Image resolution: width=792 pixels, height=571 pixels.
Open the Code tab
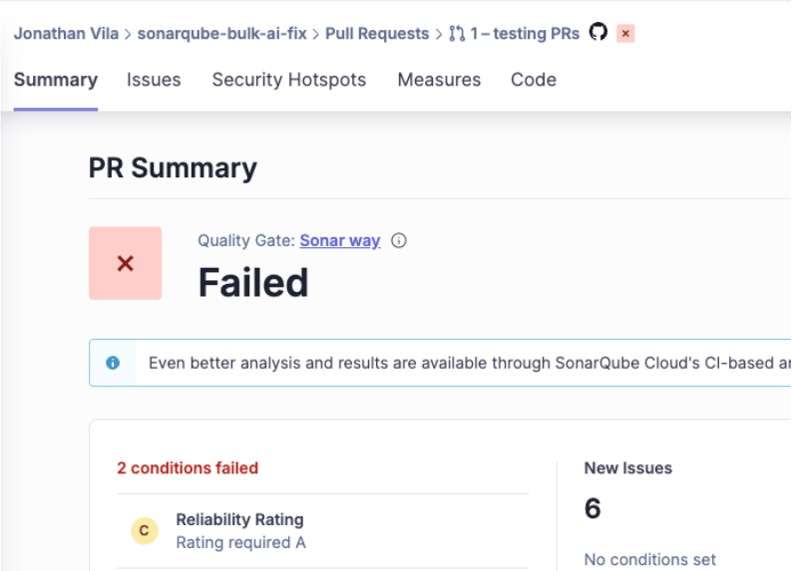point(533,80)
